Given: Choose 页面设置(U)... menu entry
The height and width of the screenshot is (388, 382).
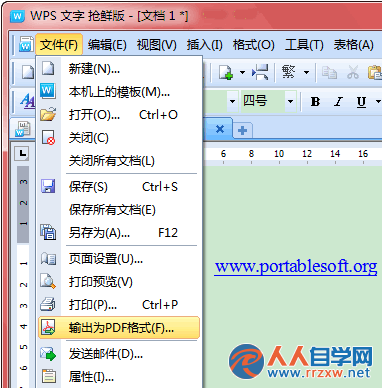Looking at the screenshot, I should 119,259.
